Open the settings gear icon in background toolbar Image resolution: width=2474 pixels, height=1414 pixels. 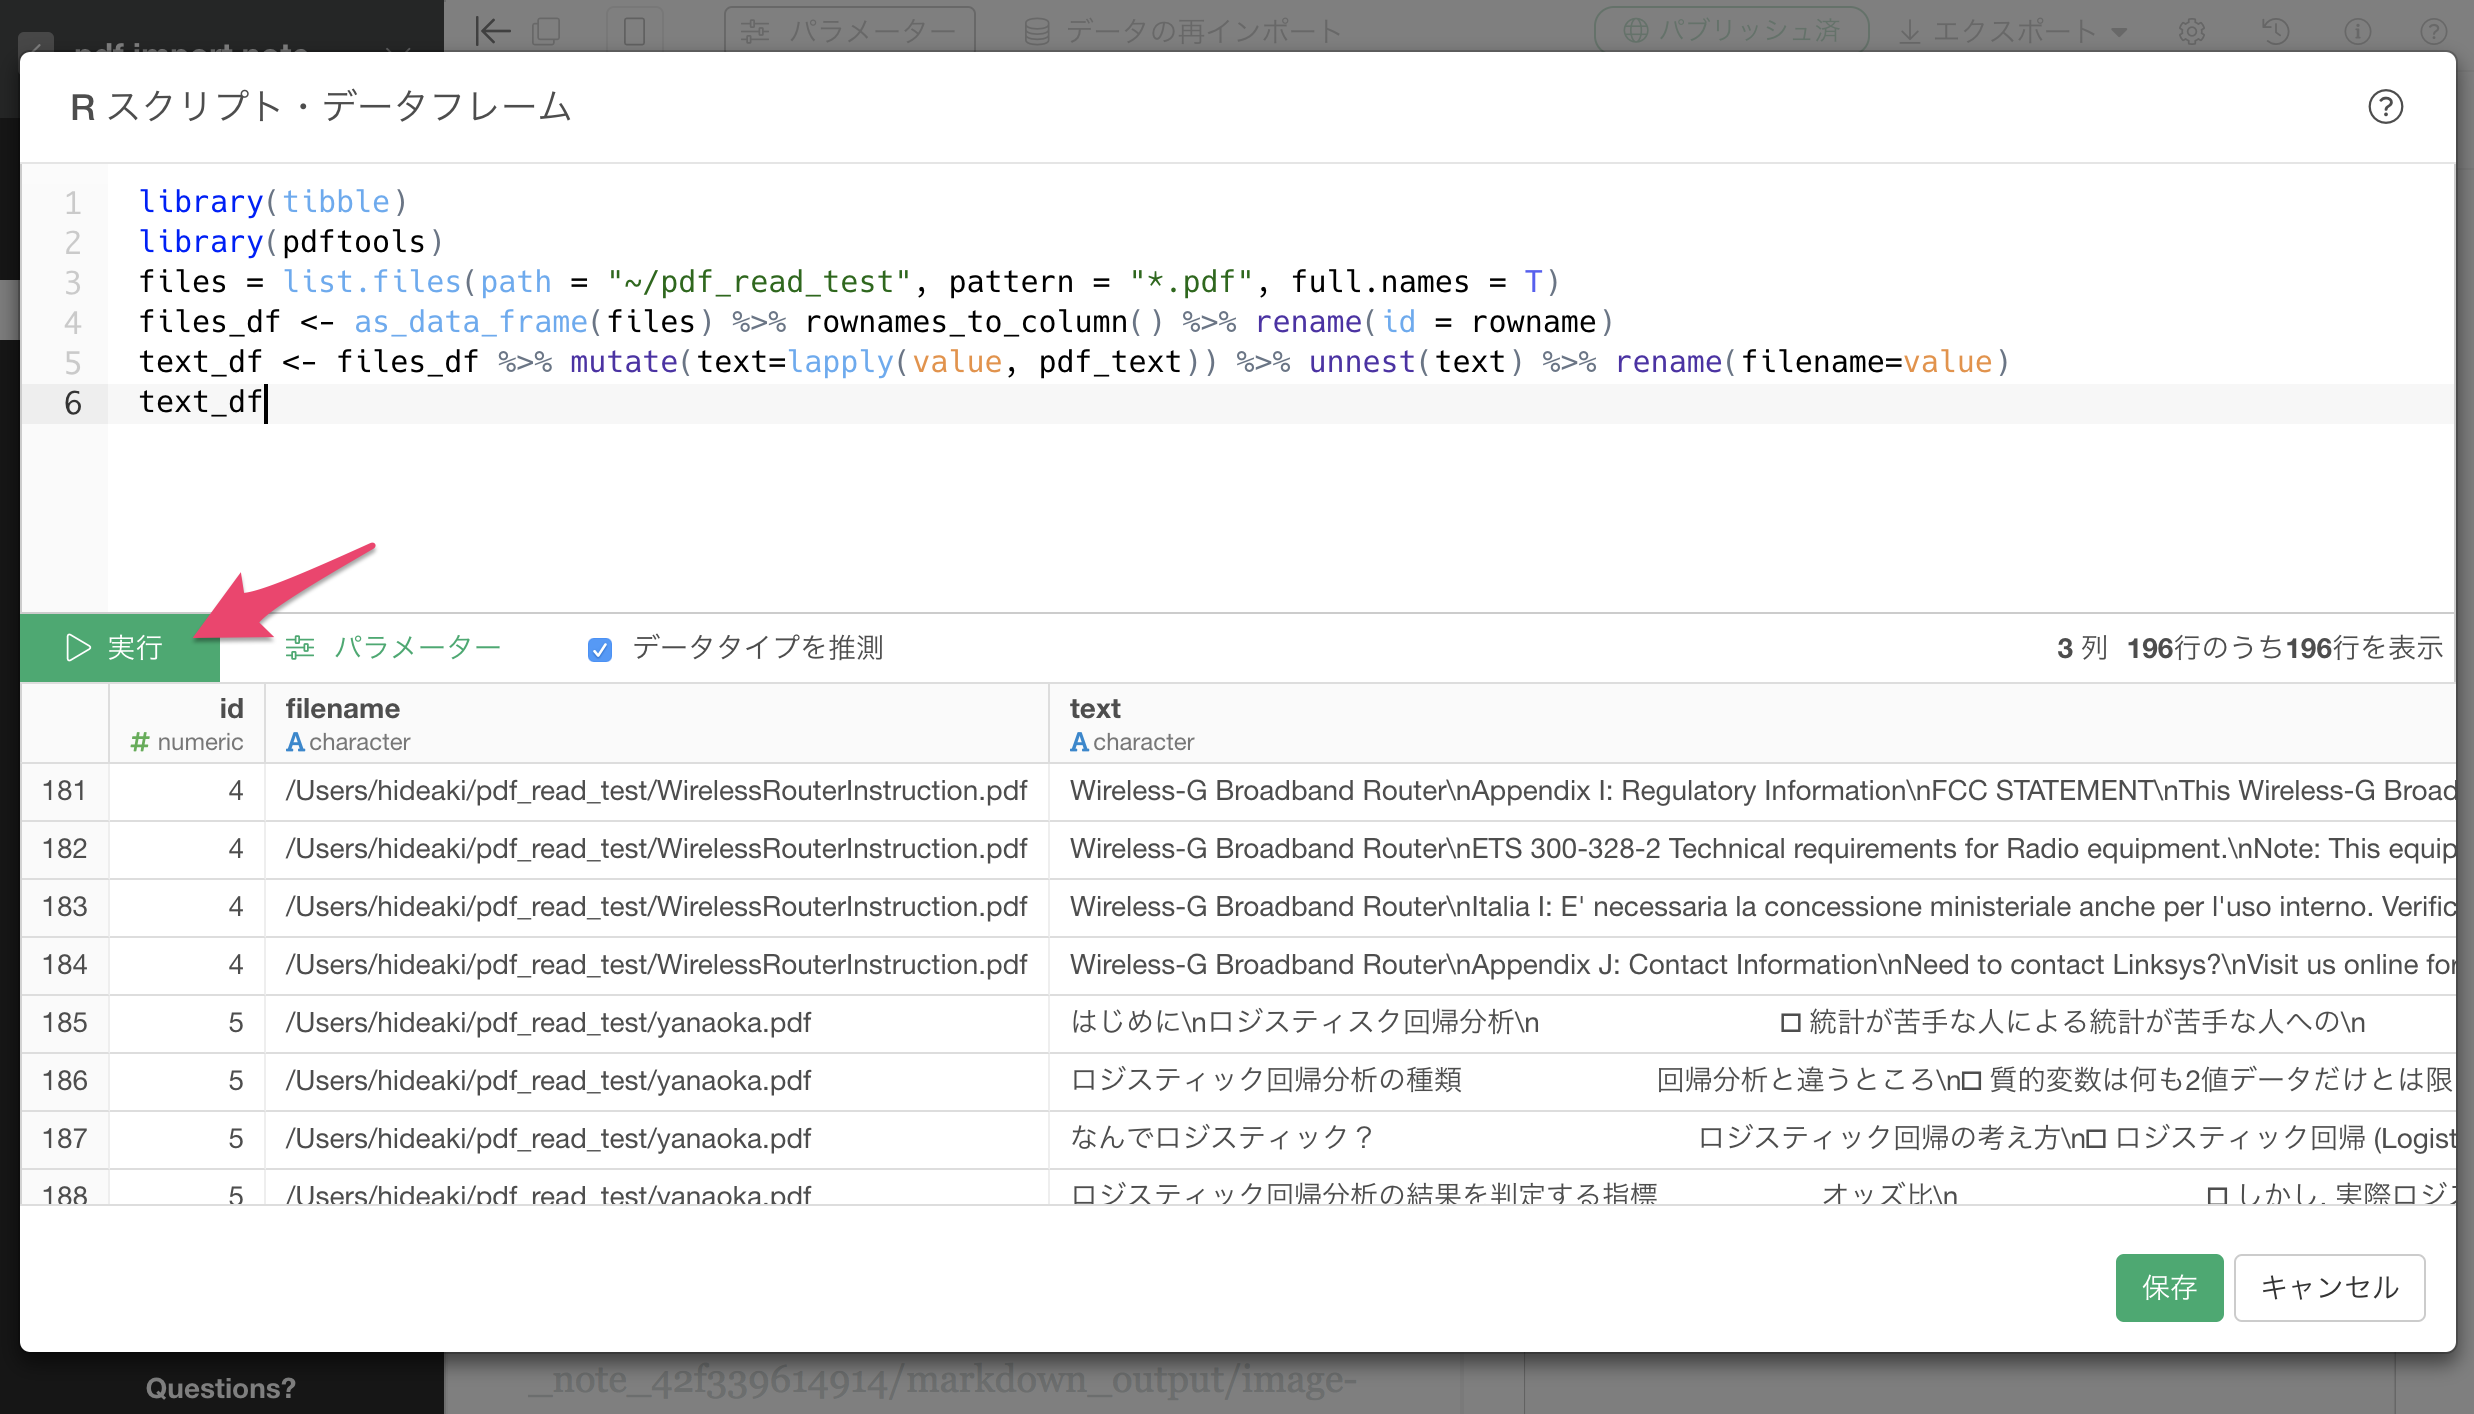point(2191,31)
